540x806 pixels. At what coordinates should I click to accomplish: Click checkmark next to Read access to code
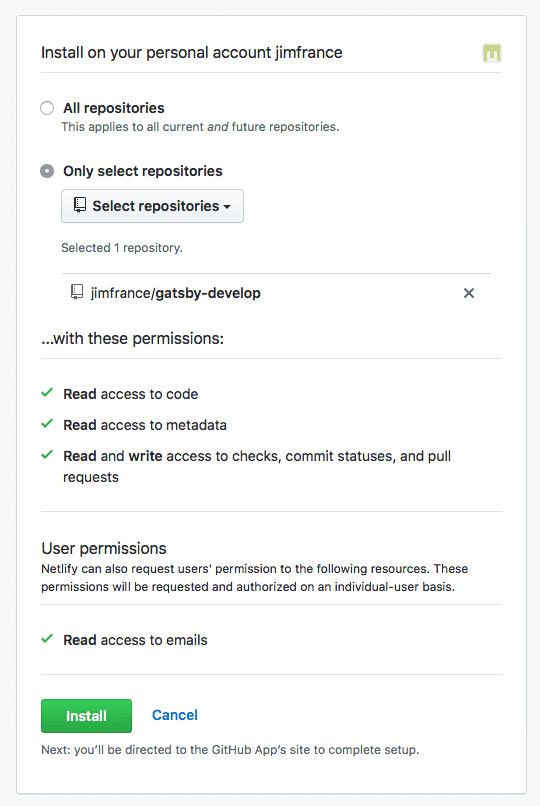pos(47,393)
